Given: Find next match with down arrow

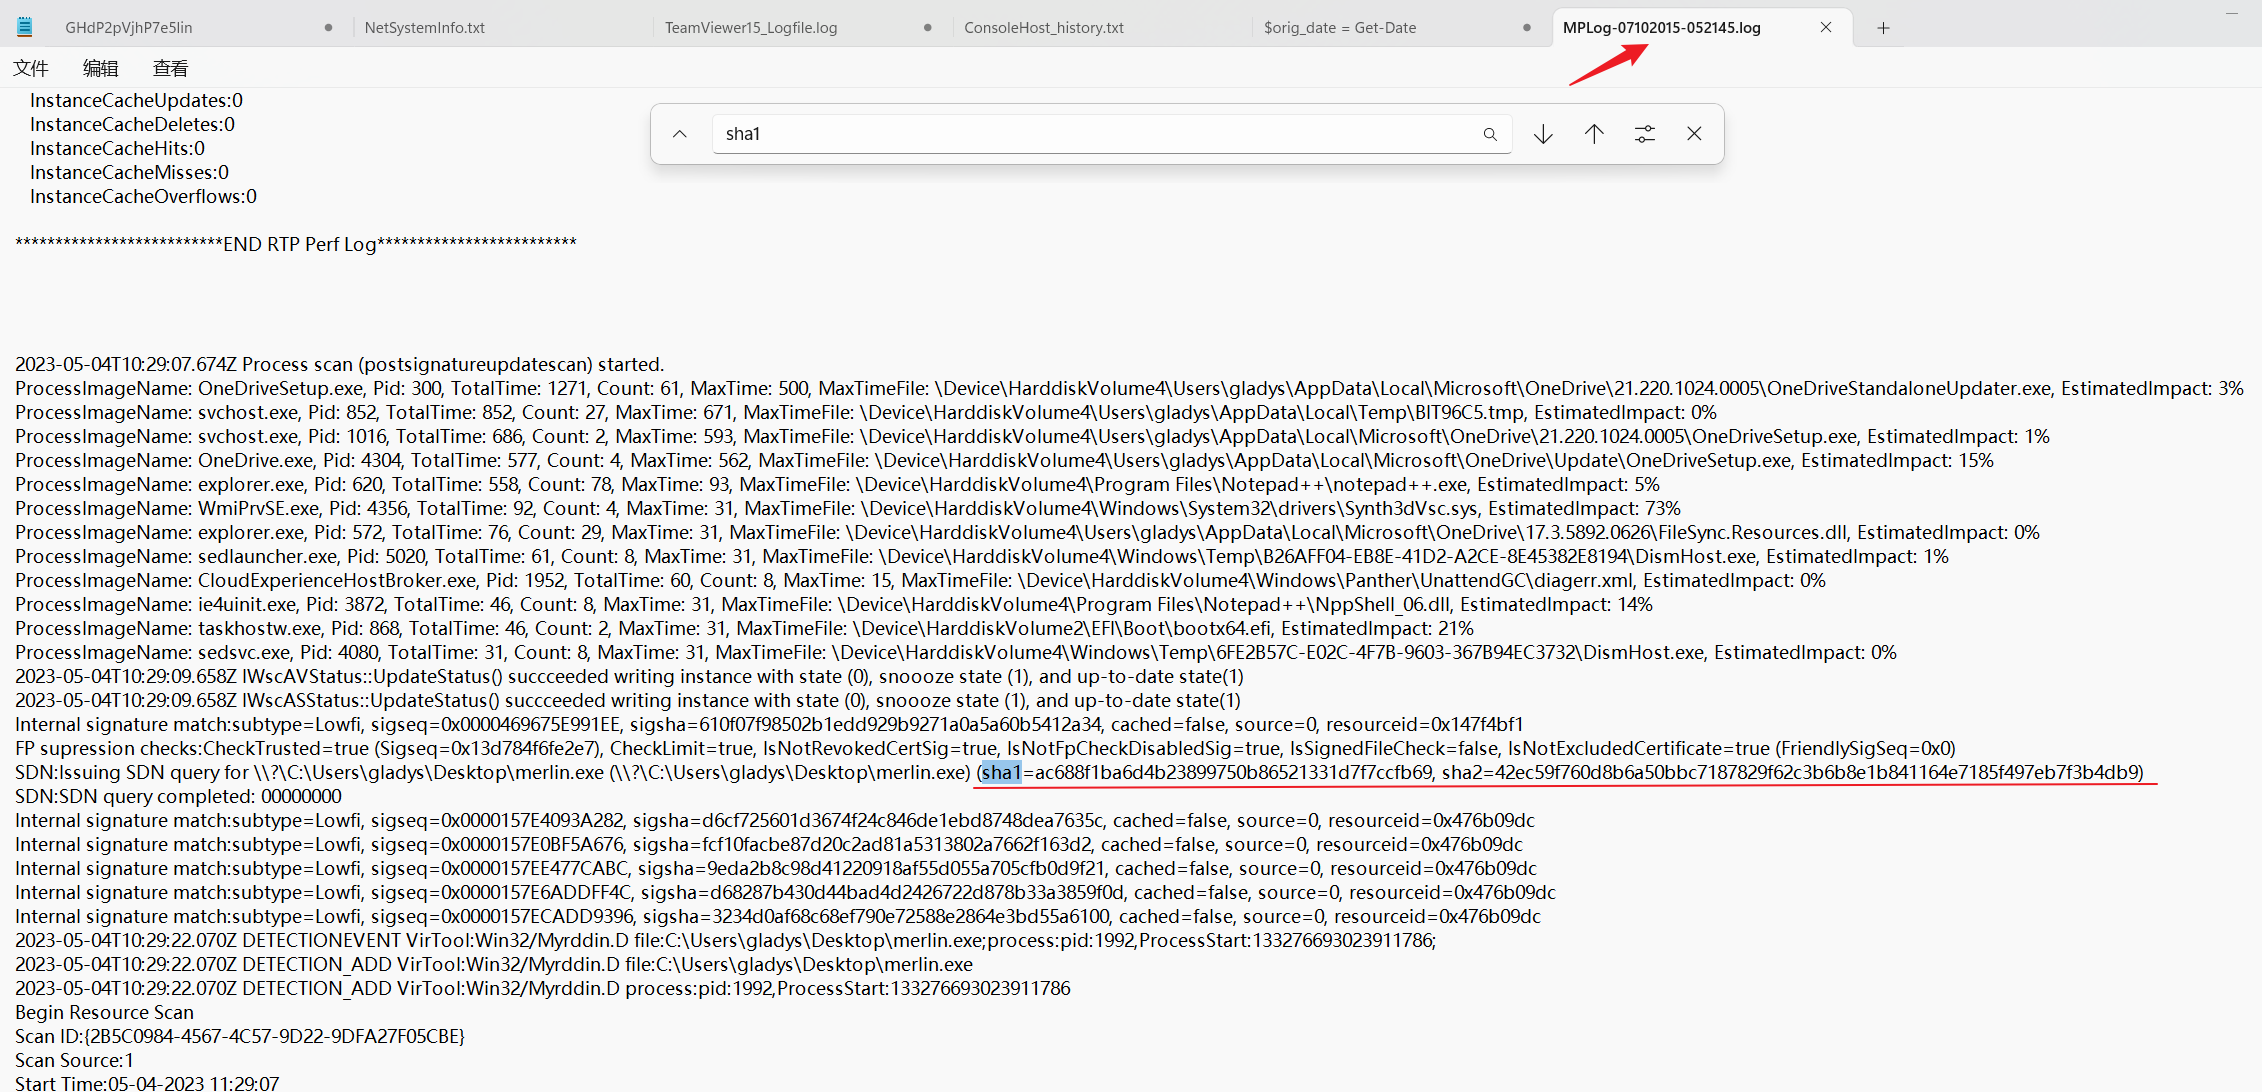Looking at the screenshot, I should tap(1543, 134).
